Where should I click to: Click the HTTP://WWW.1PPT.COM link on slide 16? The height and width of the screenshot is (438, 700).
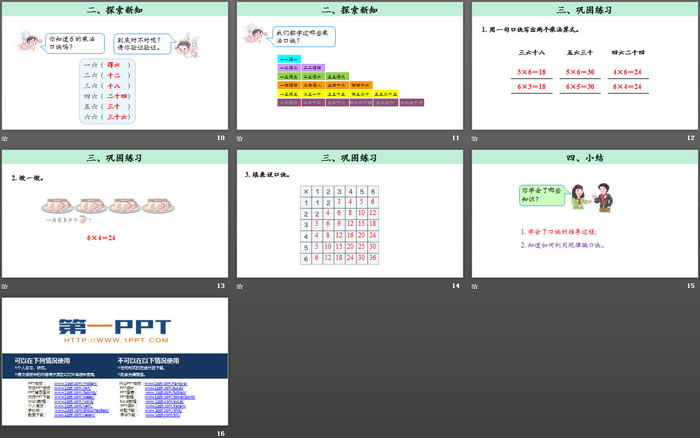click(113, 340)
